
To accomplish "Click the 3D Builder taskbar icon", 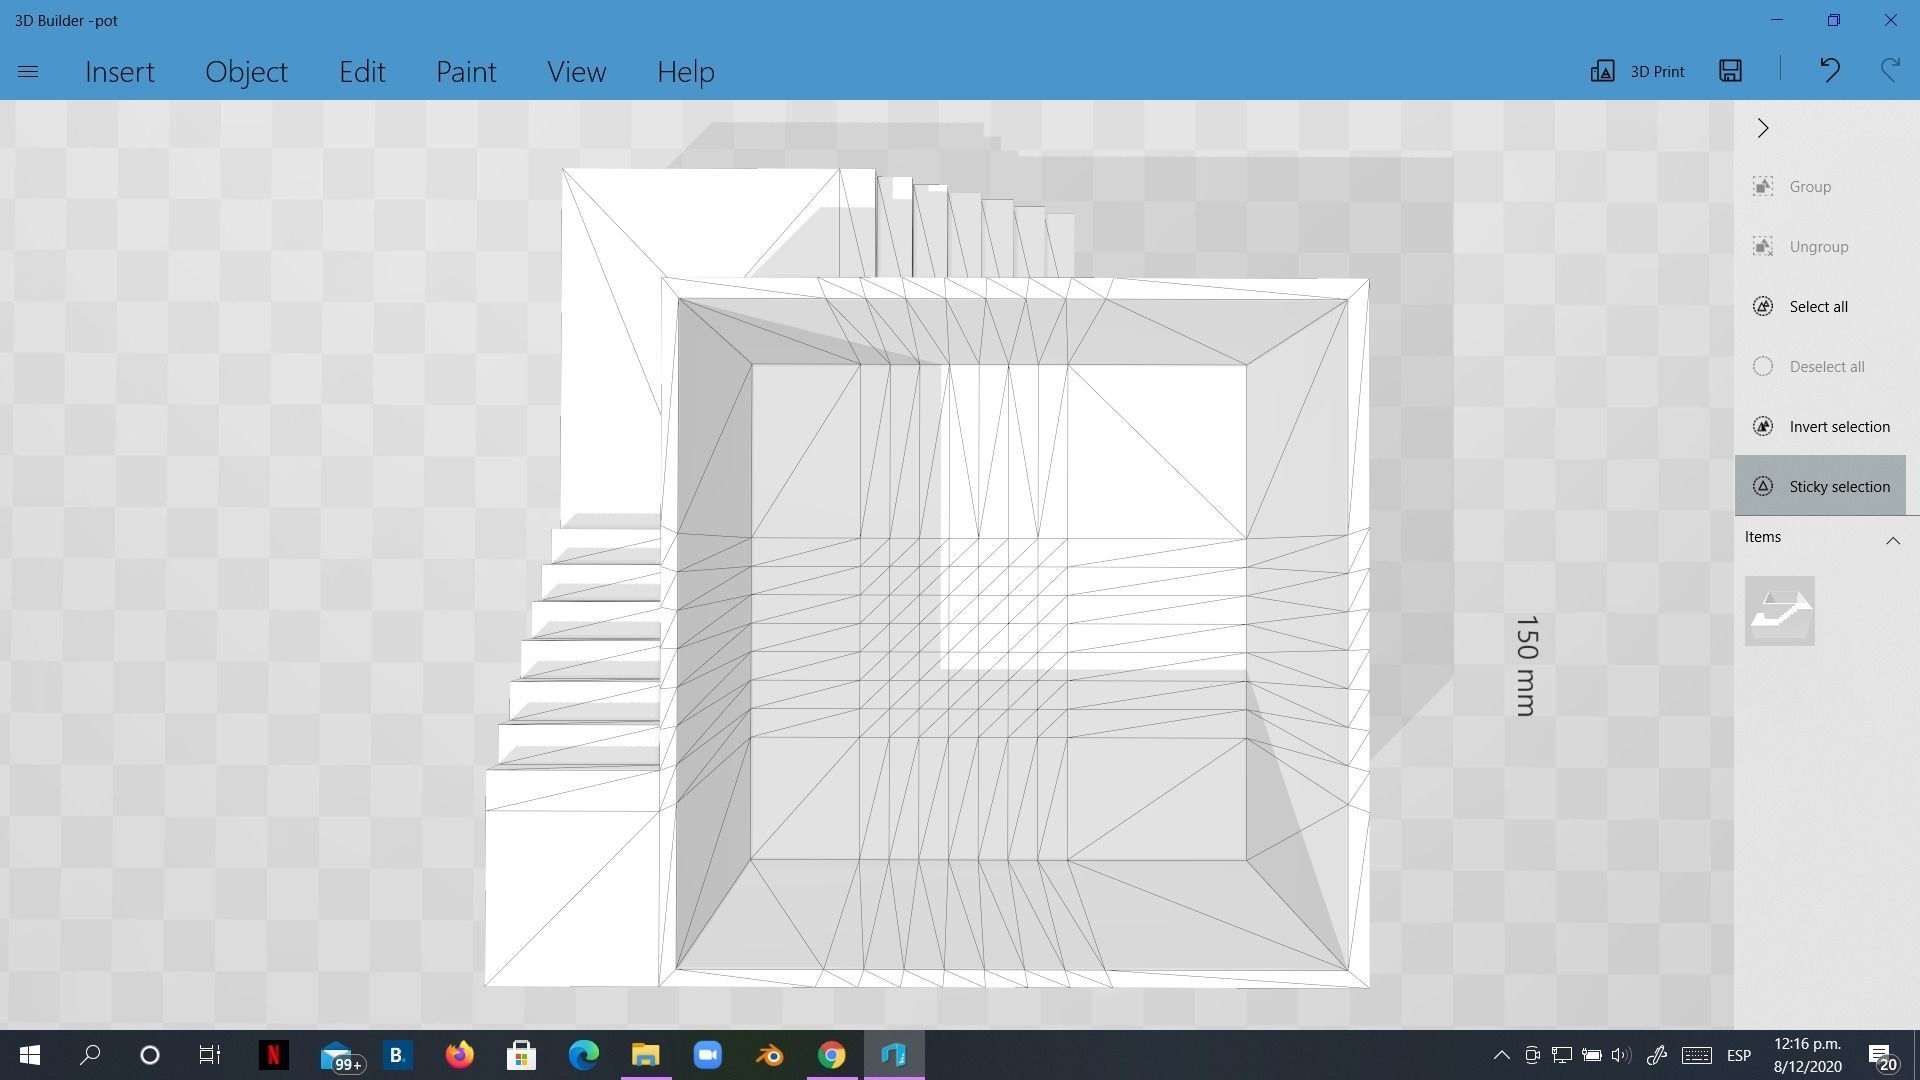I will (x=894, y=1055).
